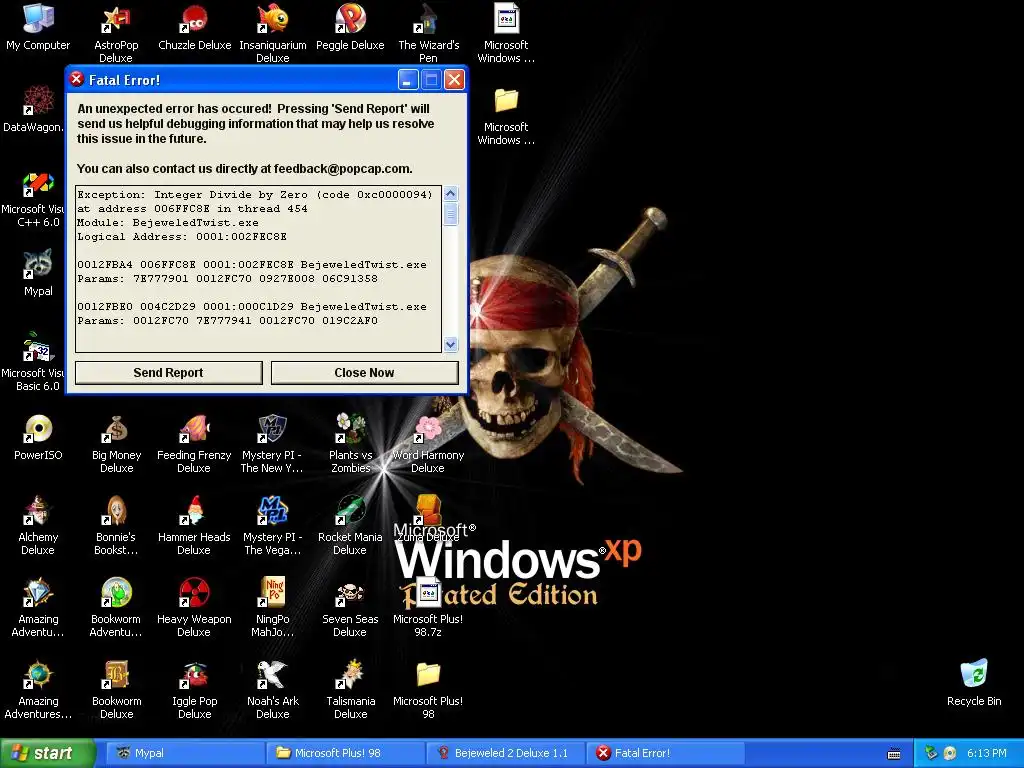Click the safely remove hardware tray icon
The height and width of the screenshot is (768, 1024).
[931, 753]
